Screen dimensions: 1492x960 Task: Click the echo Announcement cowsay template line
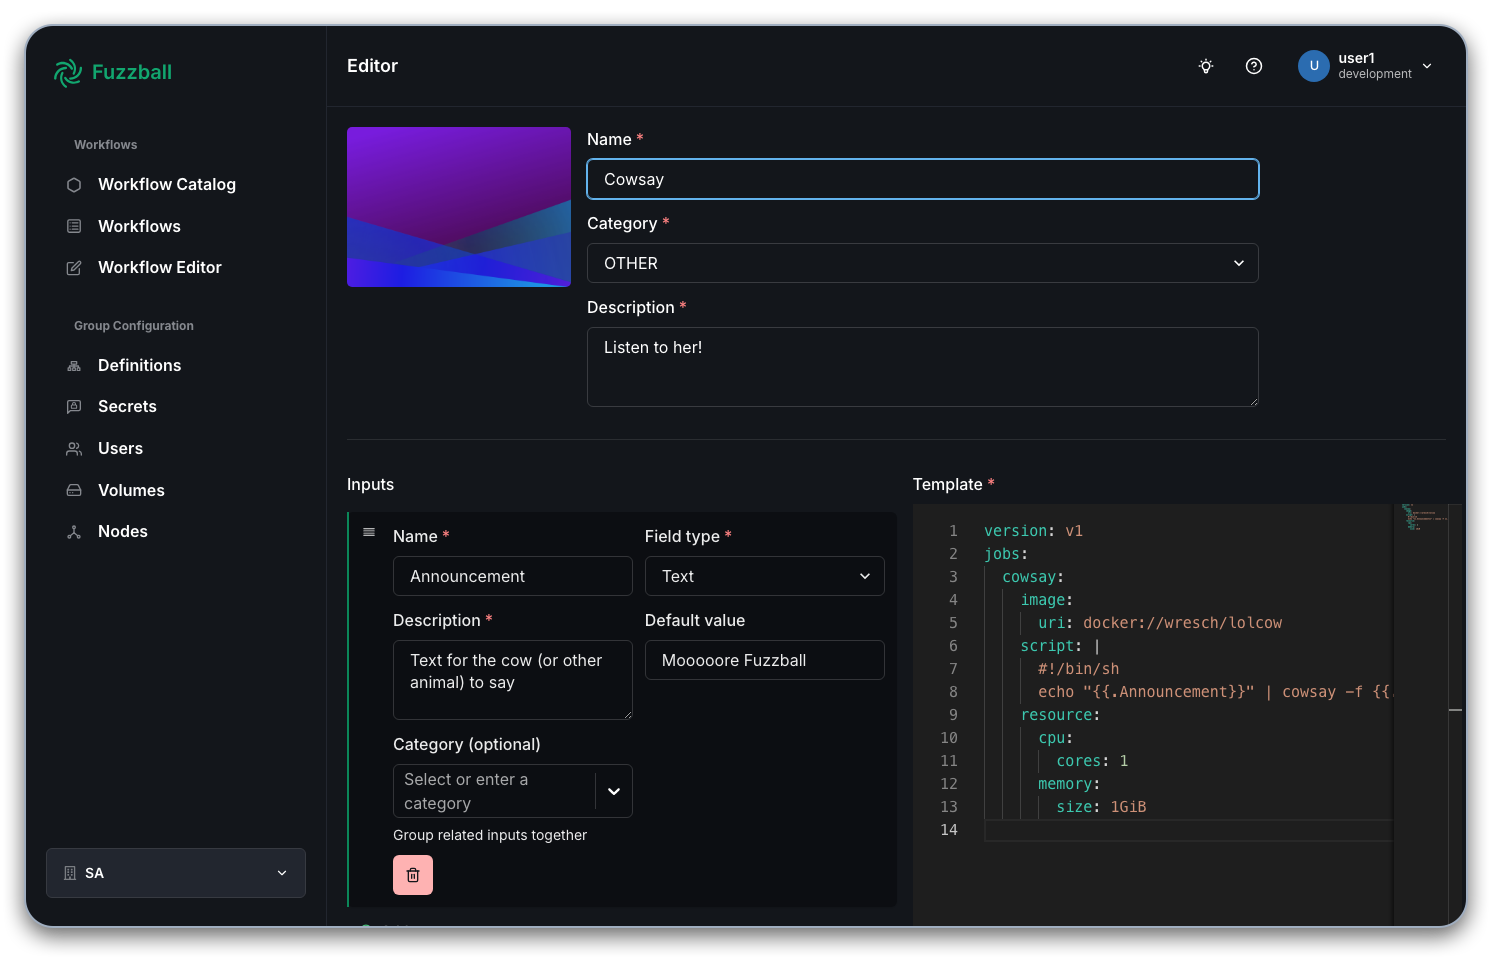[x=1214, y=692]
